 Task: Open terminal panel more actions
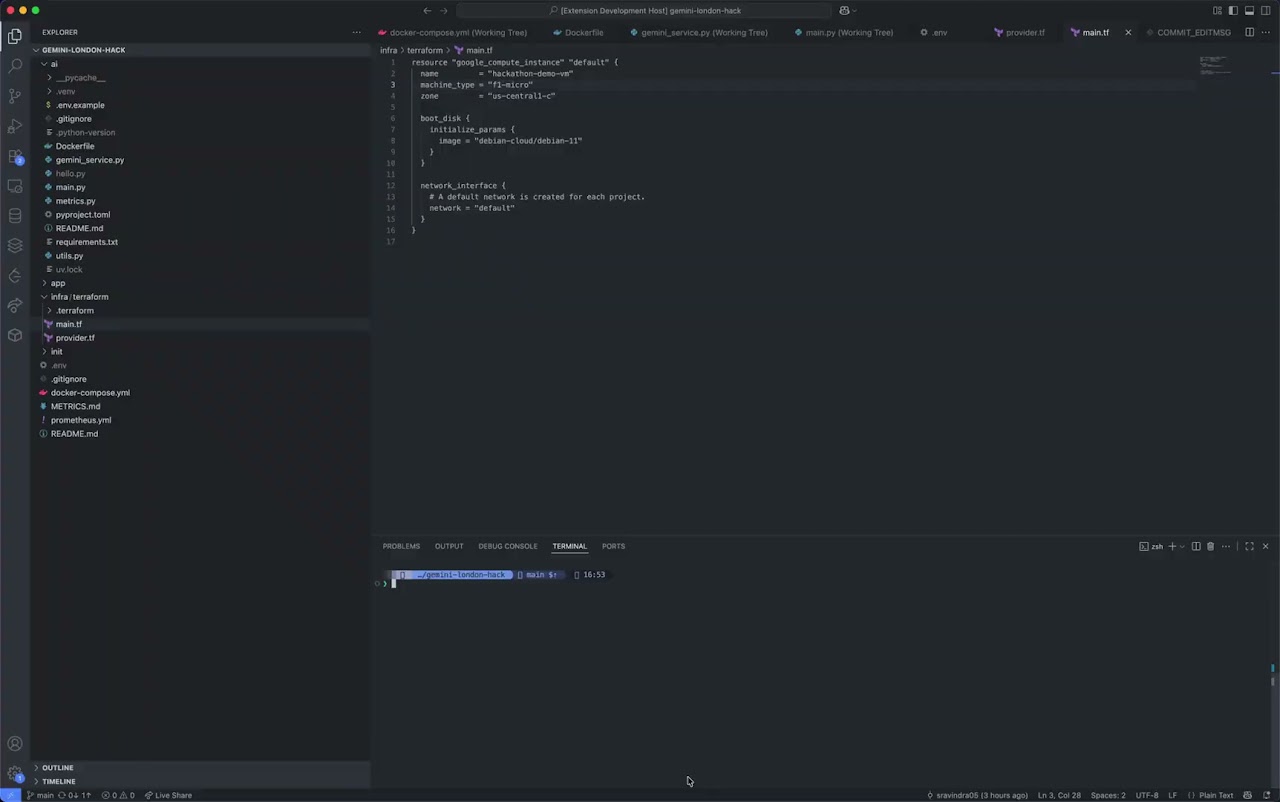(x=1226, y=546)
